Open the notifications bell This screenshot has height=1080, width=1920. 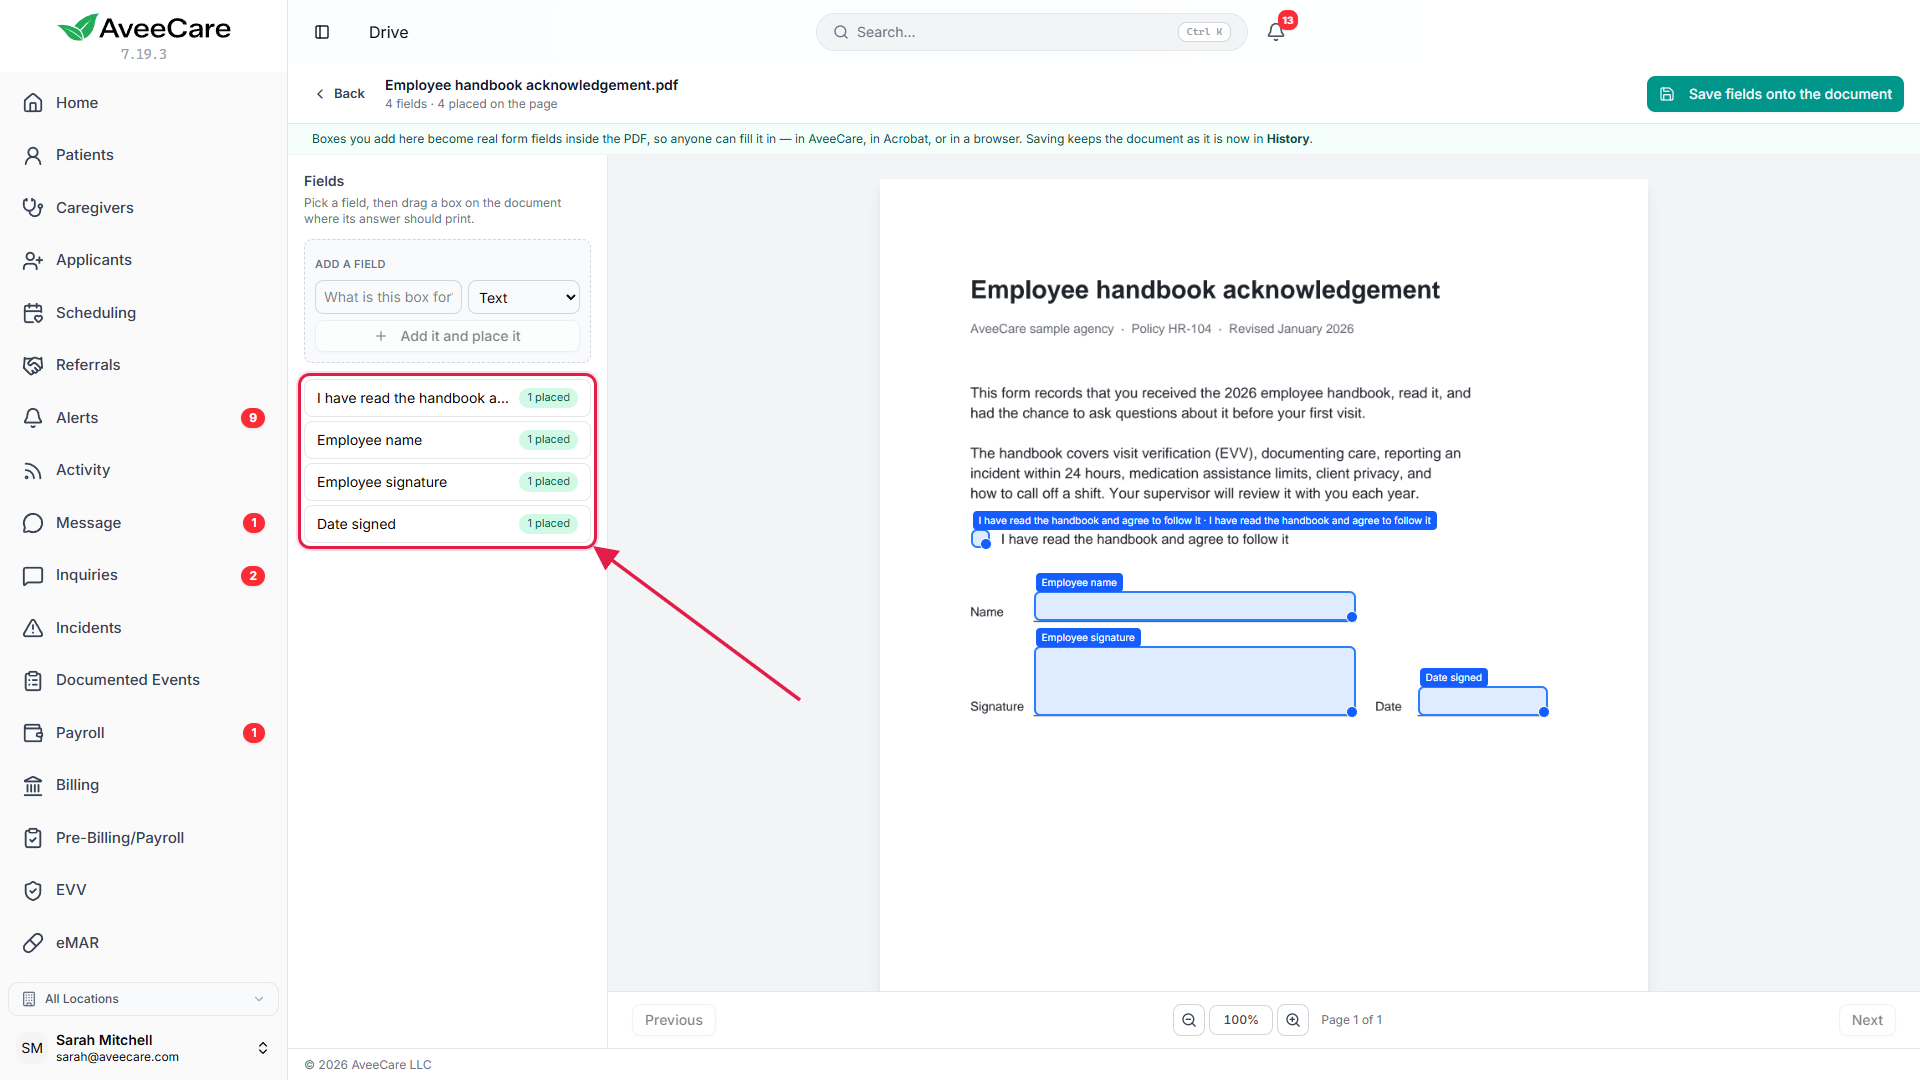tap(1276, 32)
